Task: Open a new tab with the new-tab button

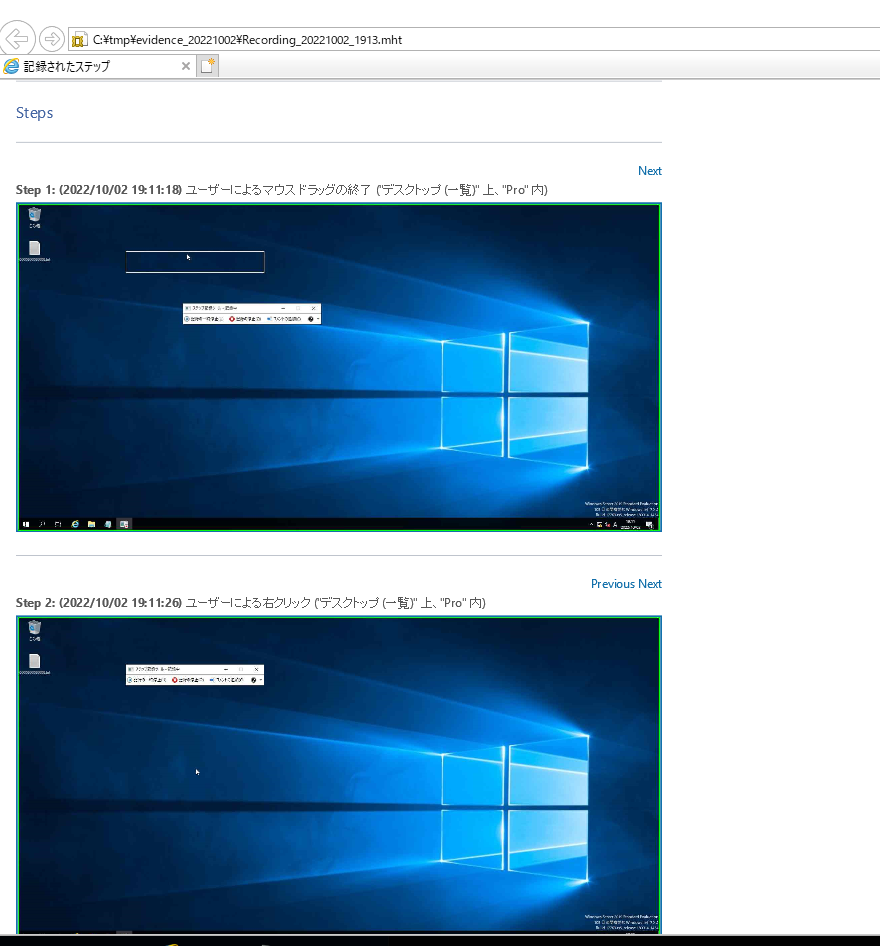Action: (208, 66)
